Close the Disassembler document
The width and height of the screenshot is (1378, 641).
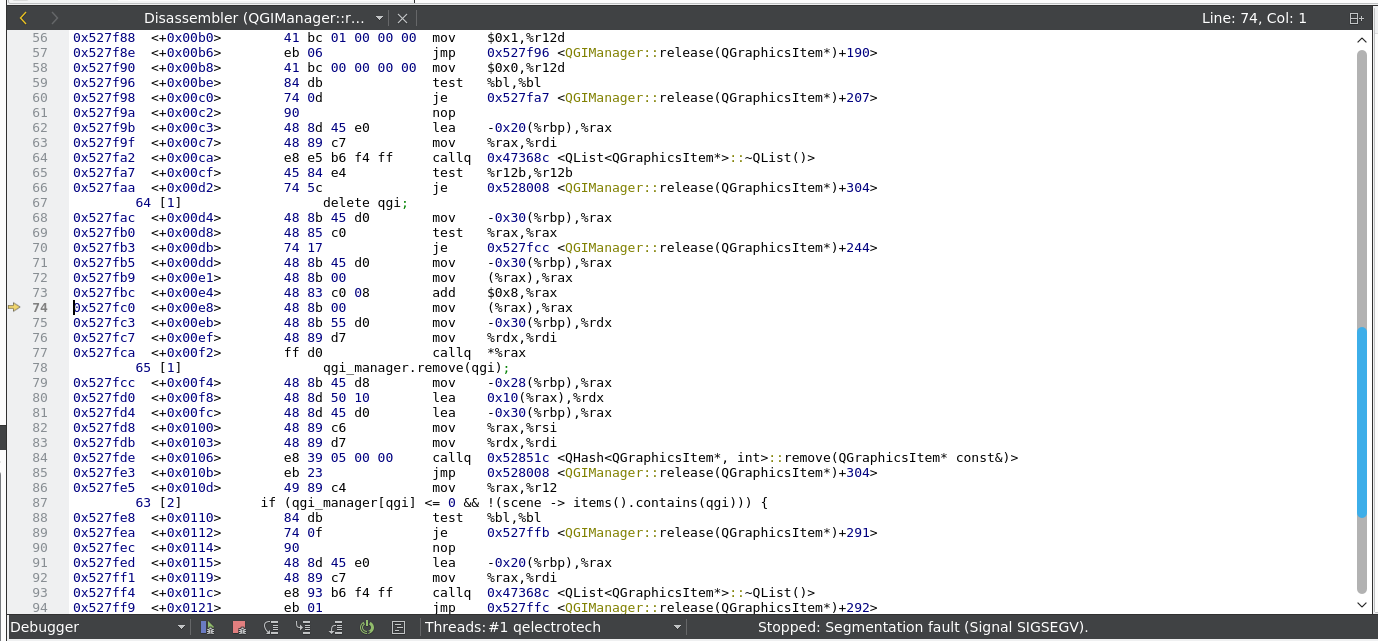402,18
